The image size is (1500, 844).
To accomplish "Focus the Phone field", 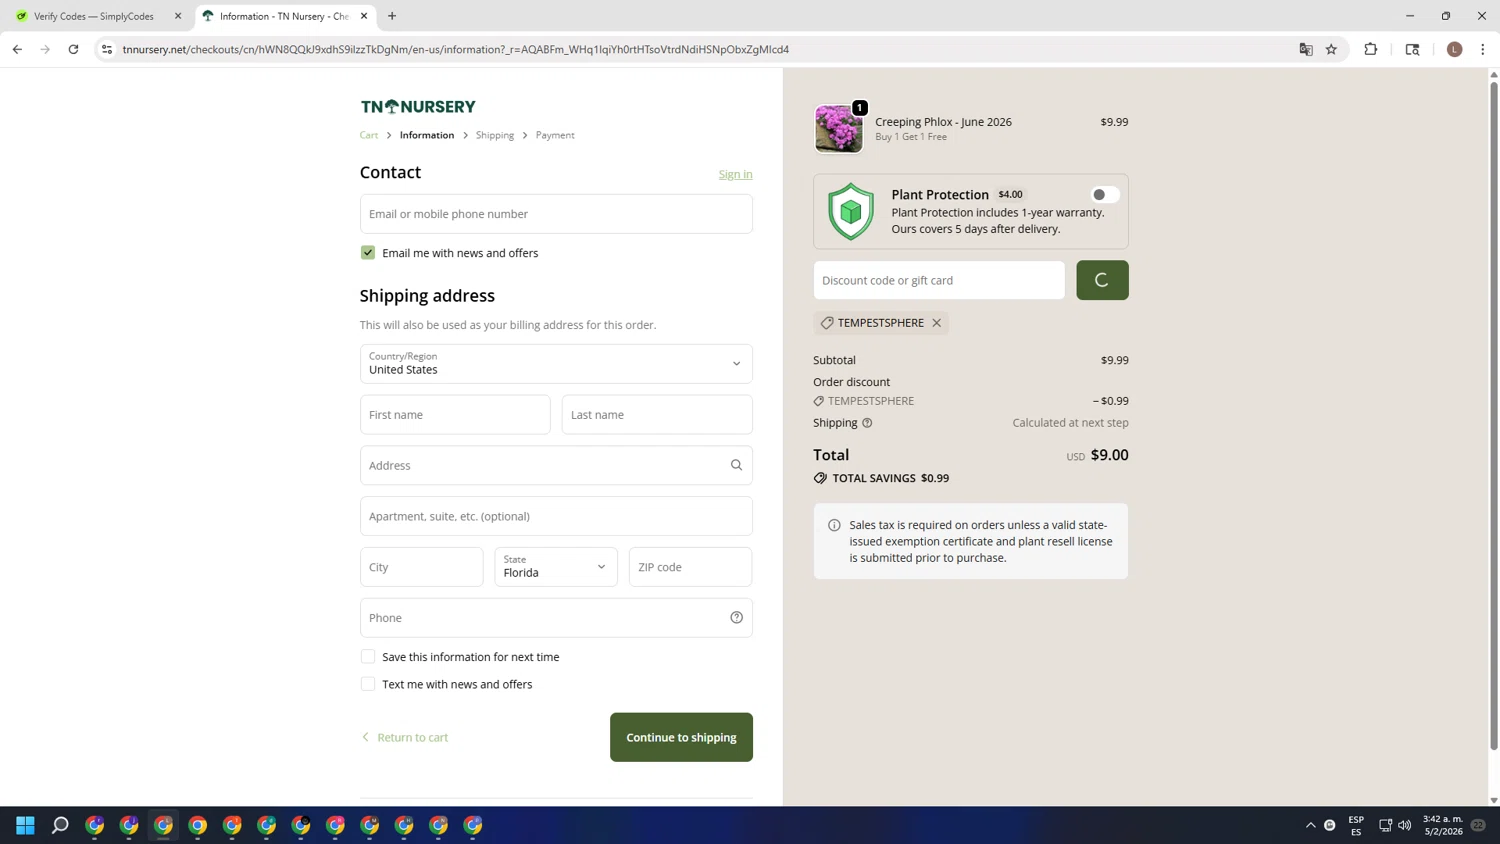I will 556,618.
